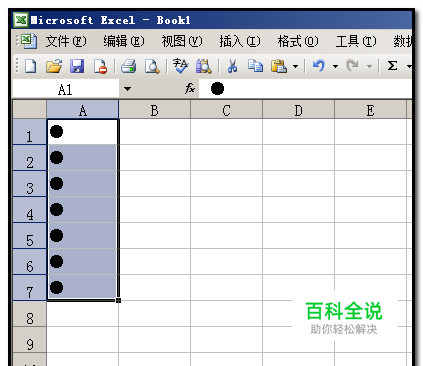Click empty cell A8
Viewport: 423px width, 366px height.
[x=83, y=314]
